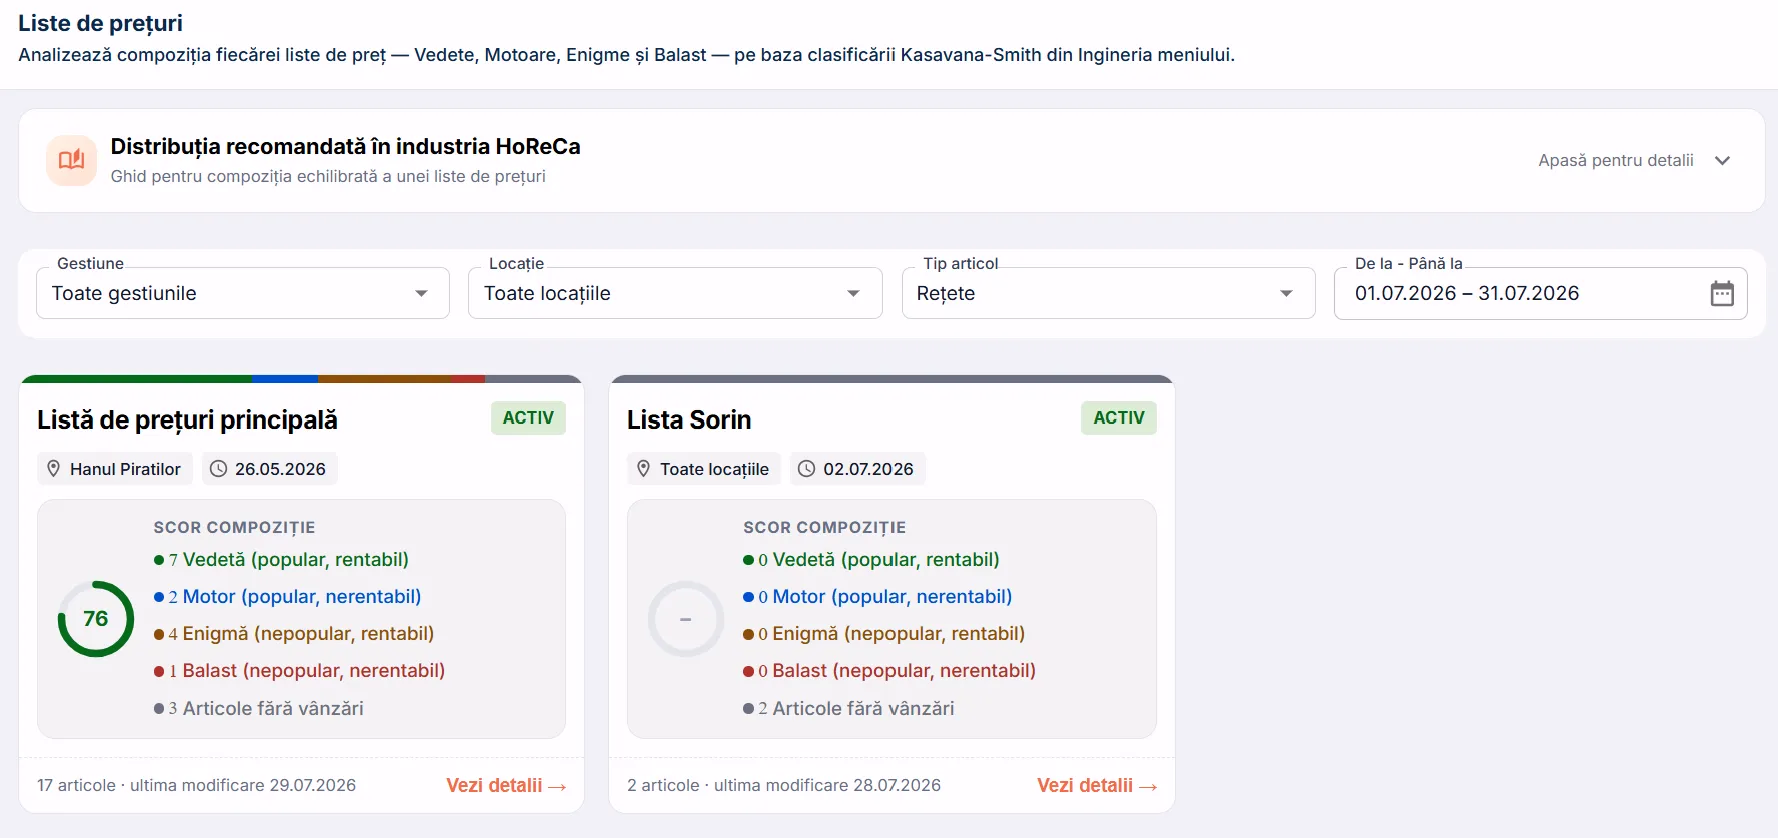Click the ACTIV badge on Lista Sorin

coord(1119,418)
